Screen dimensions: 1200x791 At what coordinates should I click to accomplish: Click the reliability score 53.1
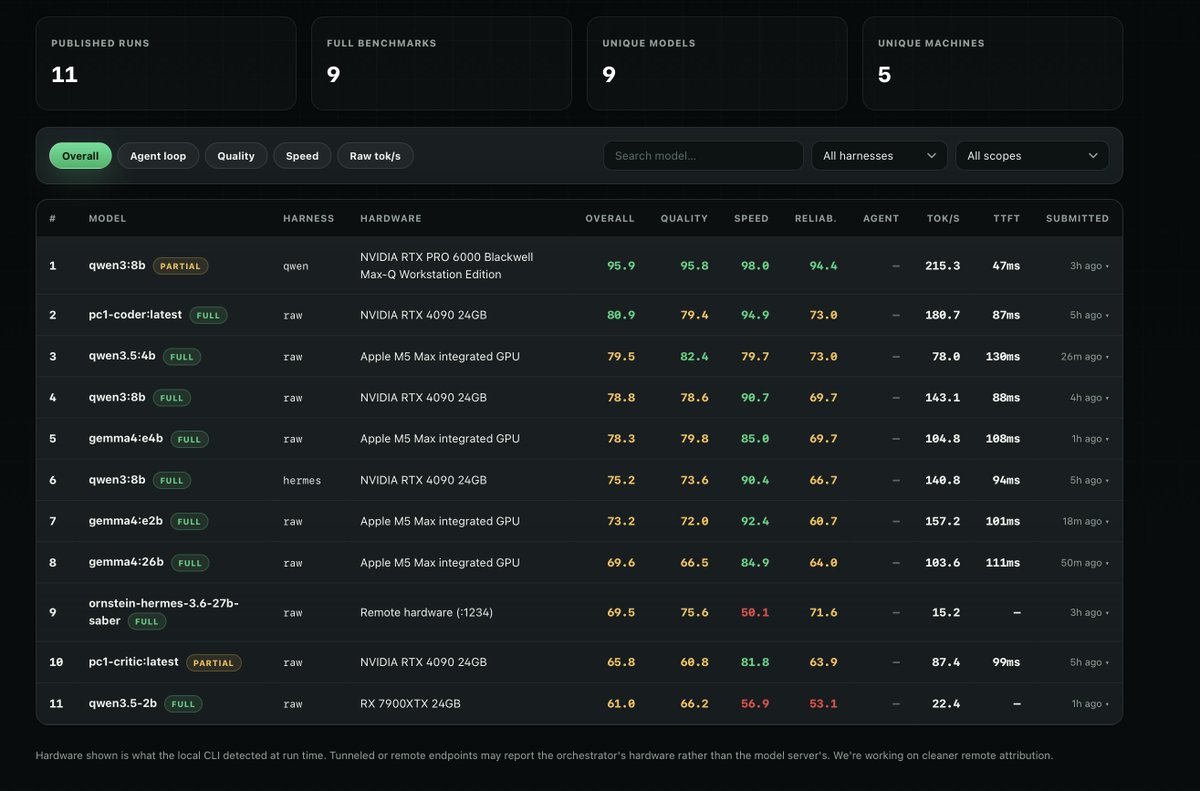pos(823,704)
